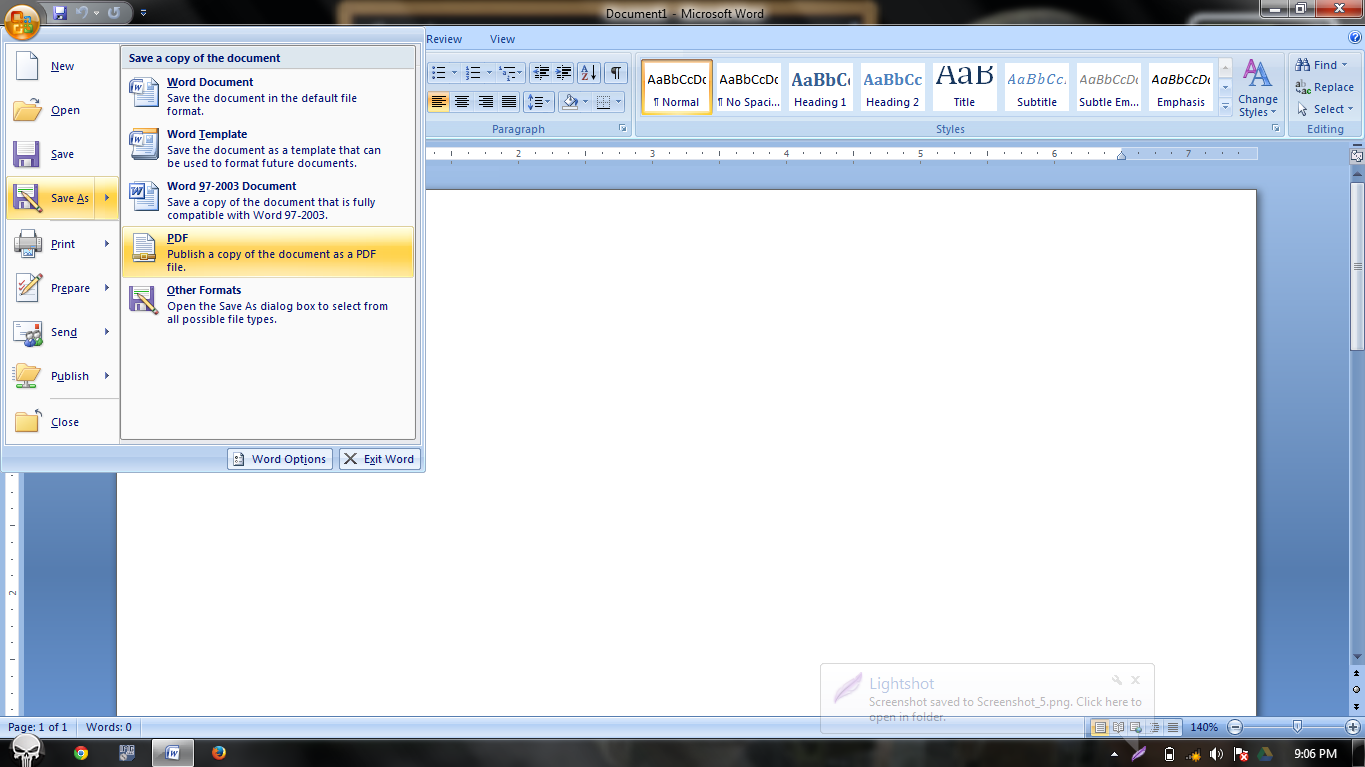Open the Undo history dropdown arrow
Viewport: 1365px width, 767px height.
pos(96,13)
